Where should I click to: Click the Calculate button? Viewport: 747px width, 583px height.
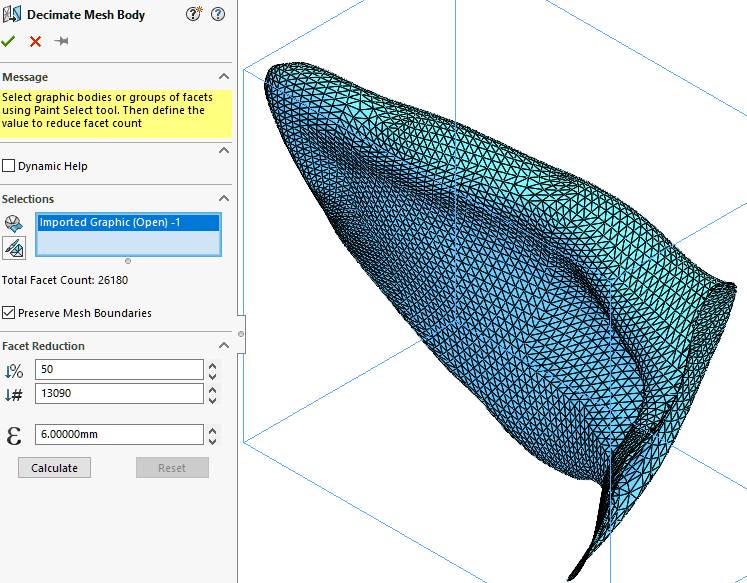[x=54, y=468]
